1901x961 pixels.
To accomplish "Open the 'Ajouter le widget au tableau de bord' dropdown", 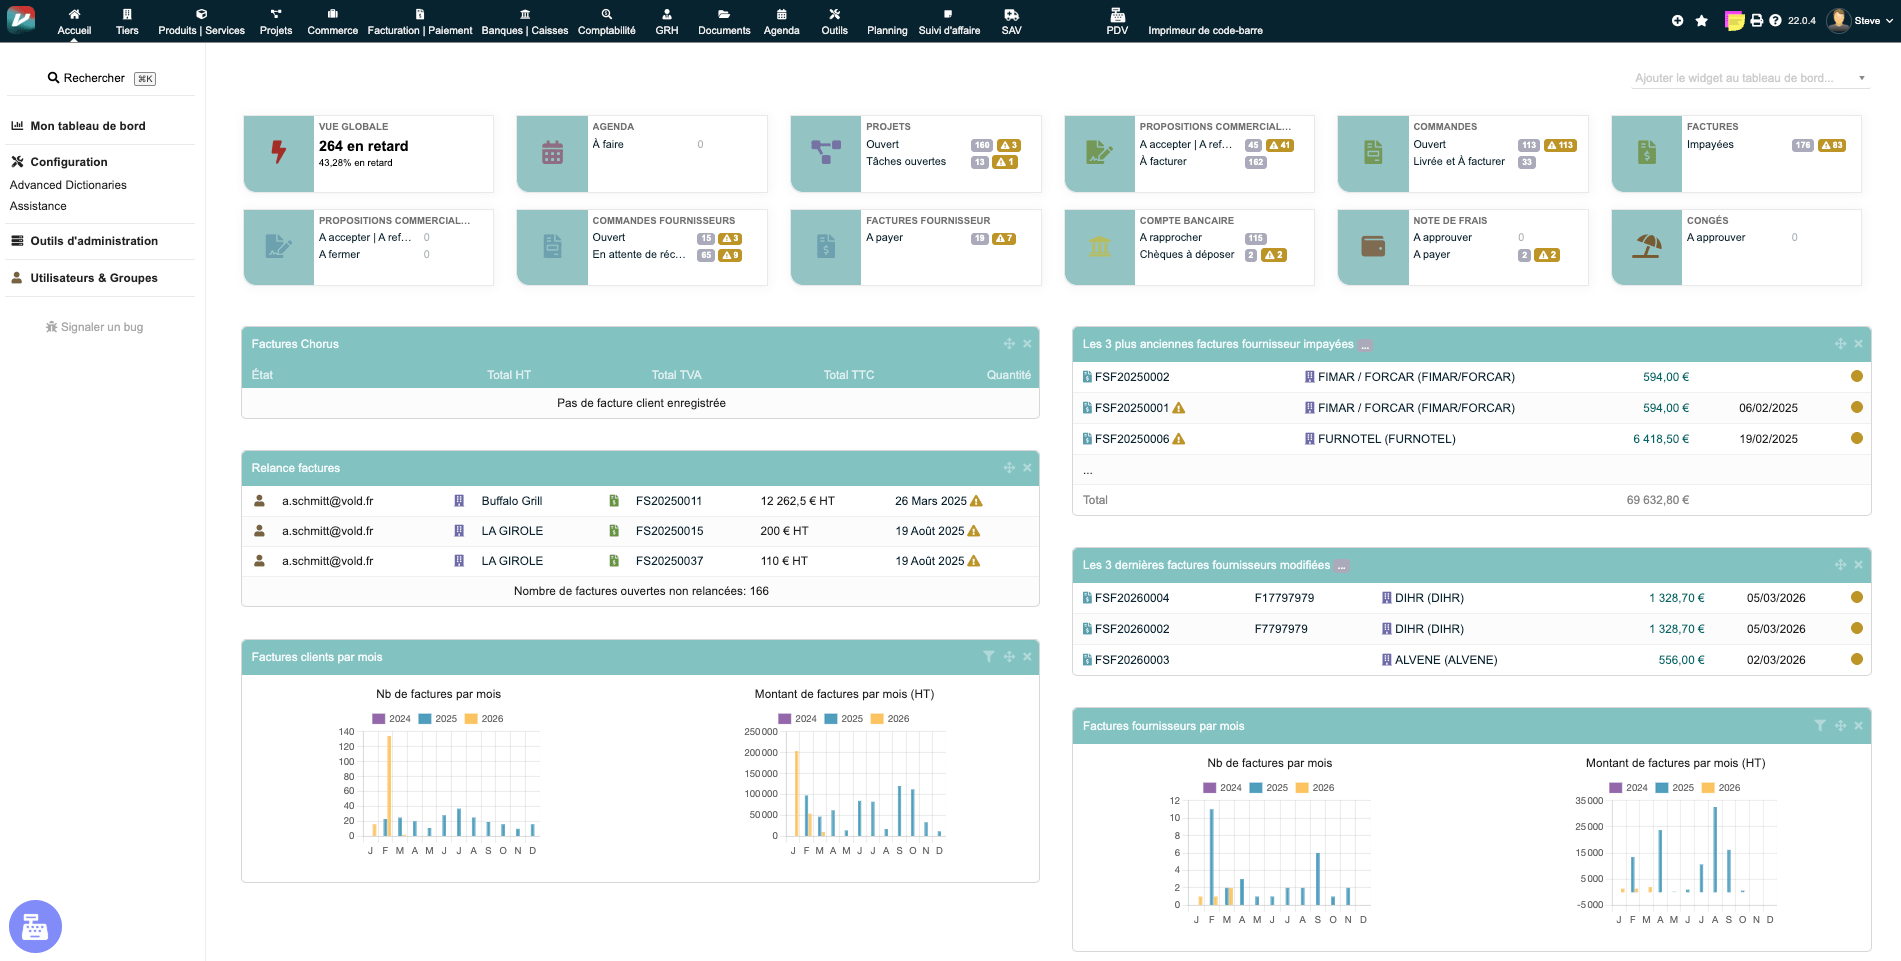I will 1750,78.
